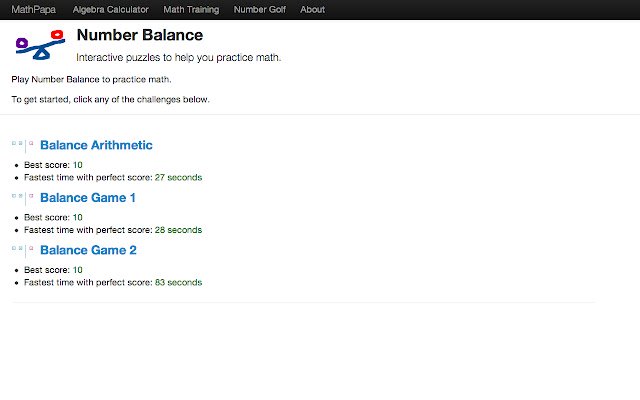Click 'To get started, click any' instruction text
This screenshot has height=400, width=640.
coord(110,99)
